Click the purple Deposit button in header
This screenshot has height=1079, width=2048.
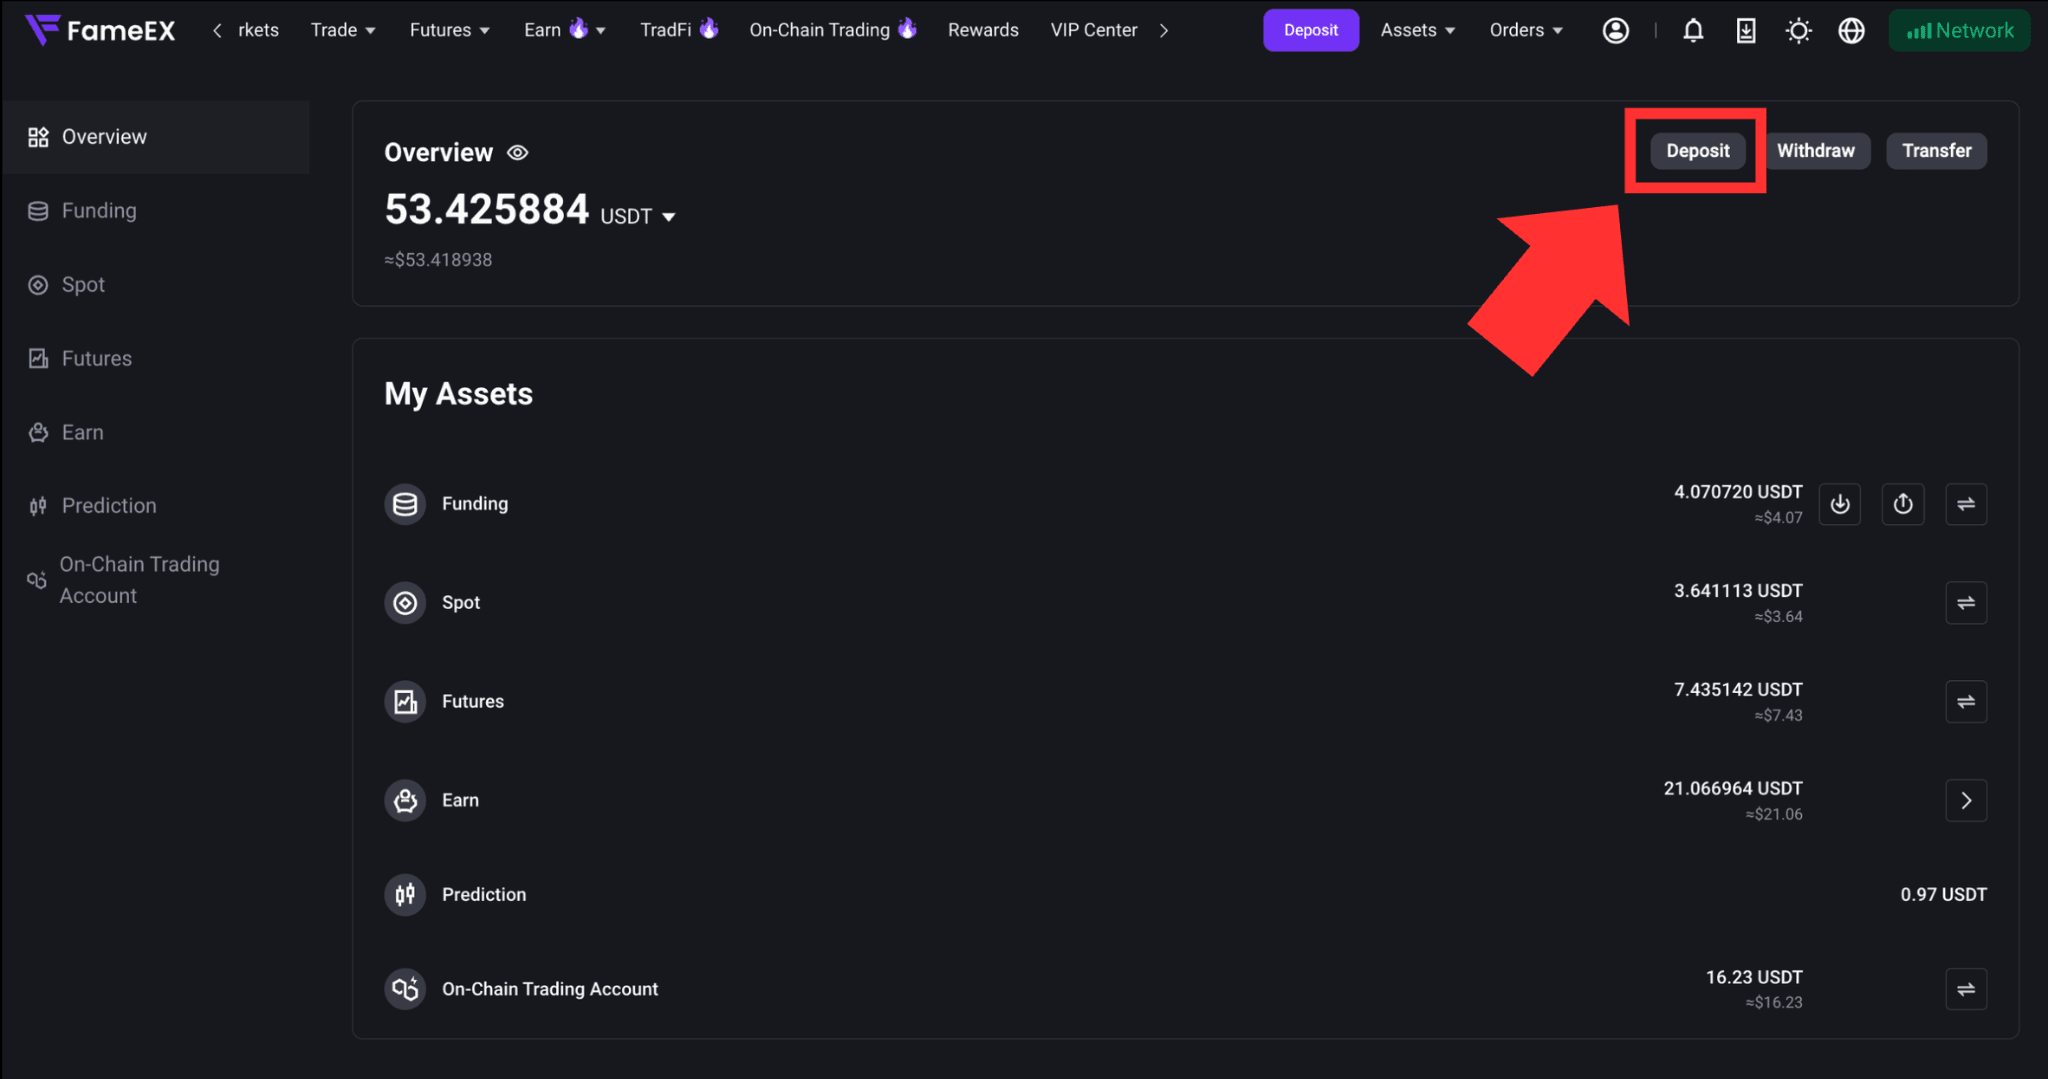click(x=1310, y=30)
